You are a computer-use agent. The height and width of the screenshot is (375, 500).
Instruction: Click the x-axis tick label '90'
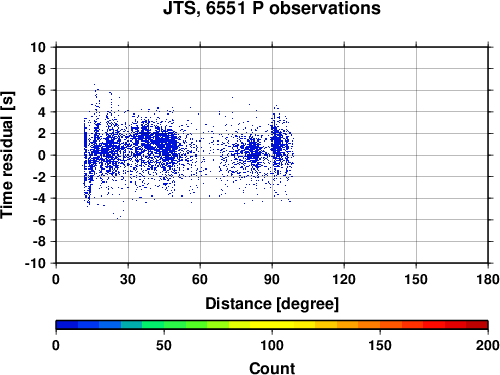click(272, 279)
